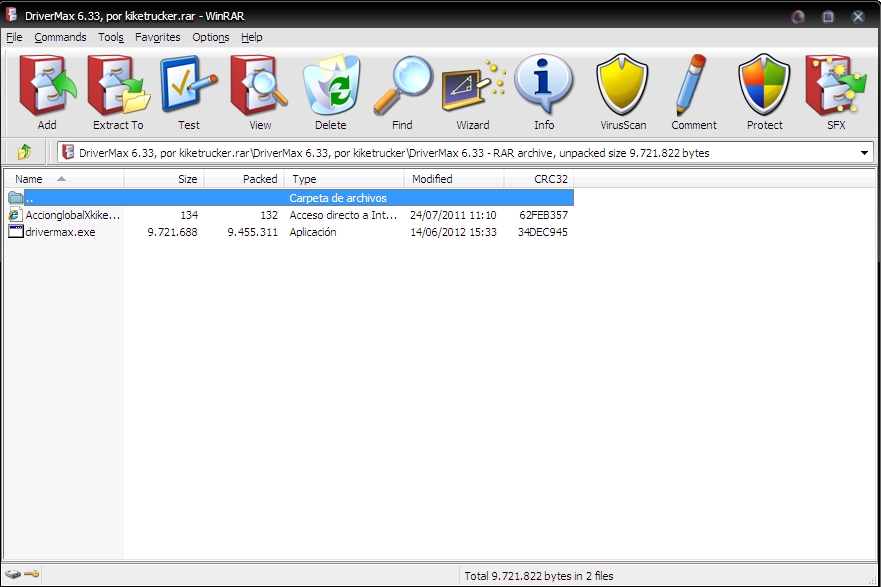The width and height of the screenshot is (881, 587).
Task: Select the AccionglobalXkike... file name
Action: (72, 215)
